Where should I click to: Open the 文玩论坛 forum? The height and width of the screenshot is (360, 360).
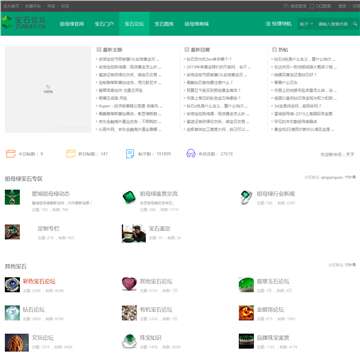(43, 338)
